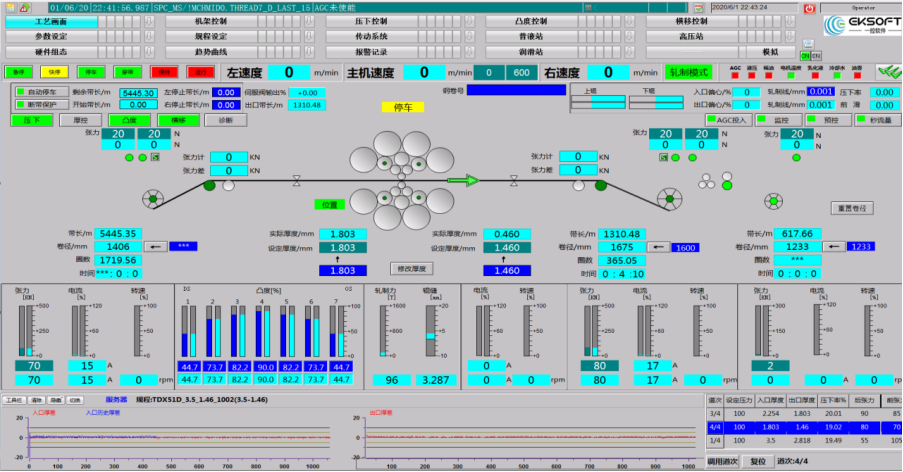The height and width of the screenshot is (472, 903).
Task: Click the 修改厚度 modify thickness button
Action: click(411, 269)
